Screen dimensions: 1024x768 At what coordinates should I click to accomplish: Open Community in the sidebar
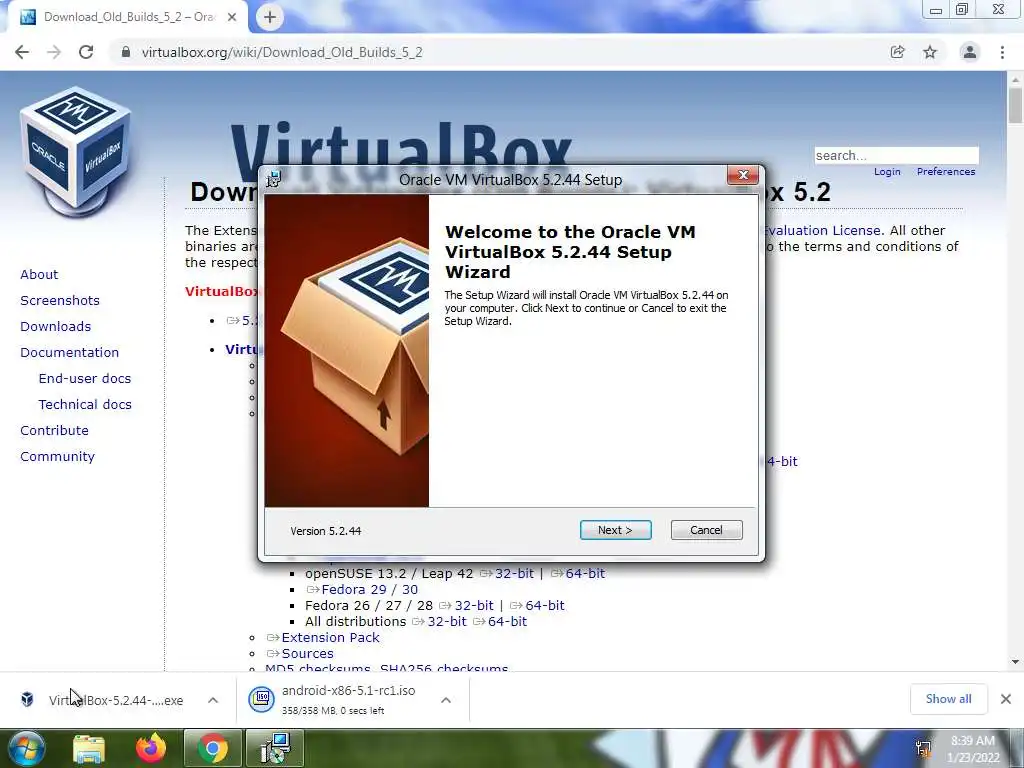click(57, 456)
